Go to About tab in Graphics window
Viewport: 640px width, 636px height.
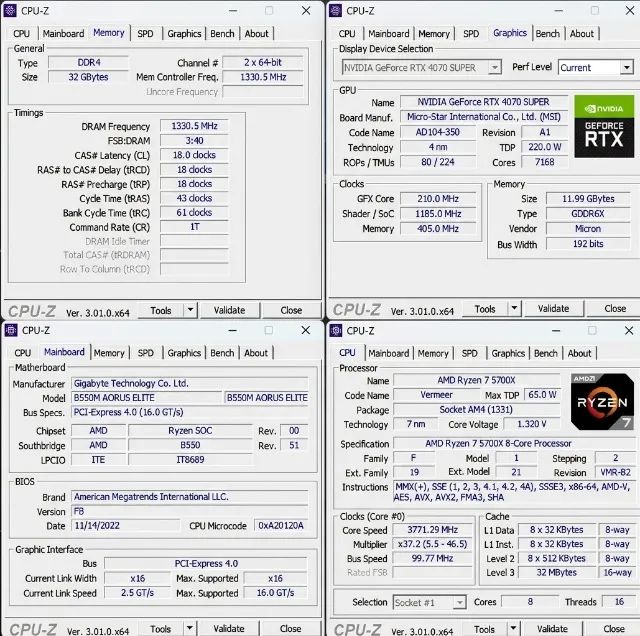[x=582, y=34]
